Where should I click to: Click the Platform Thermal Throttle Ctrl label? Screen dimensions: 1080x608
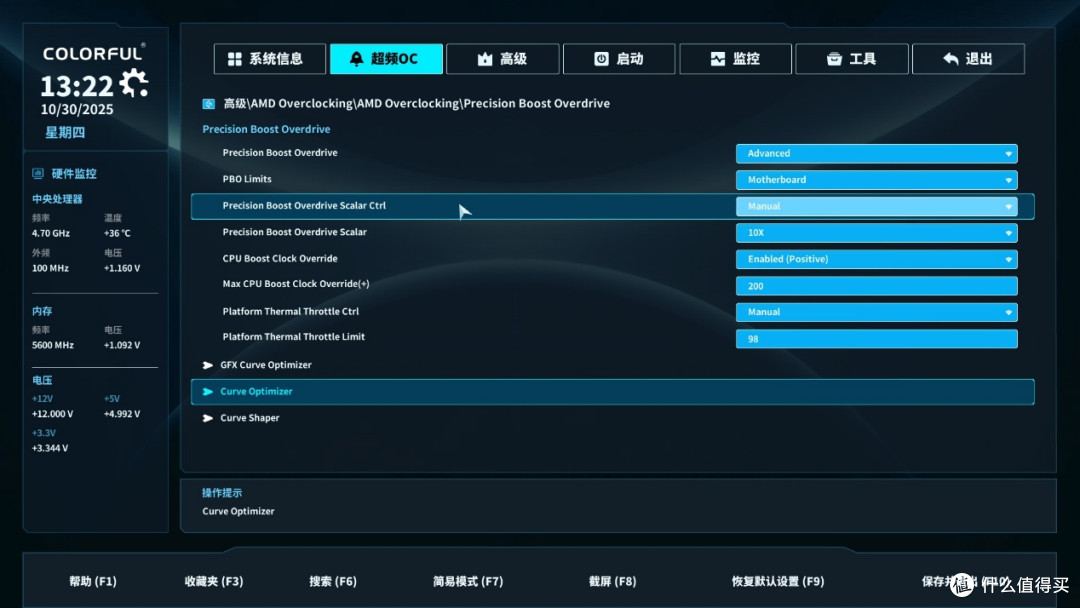291,311
